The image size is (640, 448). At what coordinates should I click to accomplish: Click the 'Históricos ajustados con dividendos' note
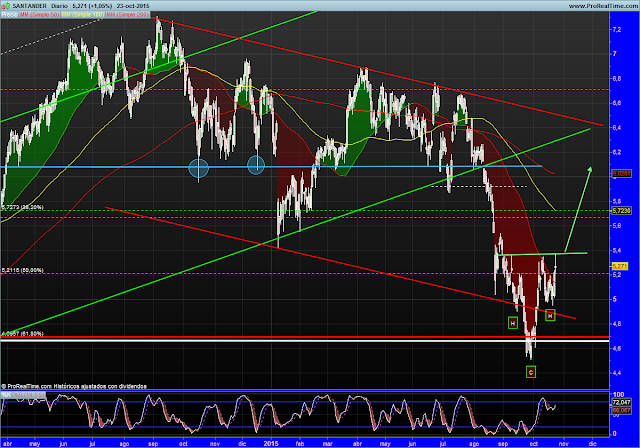click(100, 386)
